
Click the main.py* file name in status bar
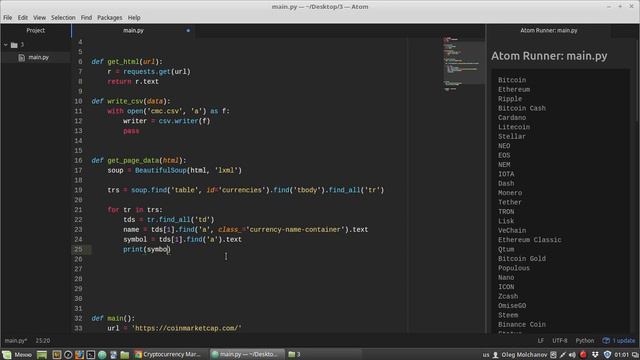tap(16, 340)
